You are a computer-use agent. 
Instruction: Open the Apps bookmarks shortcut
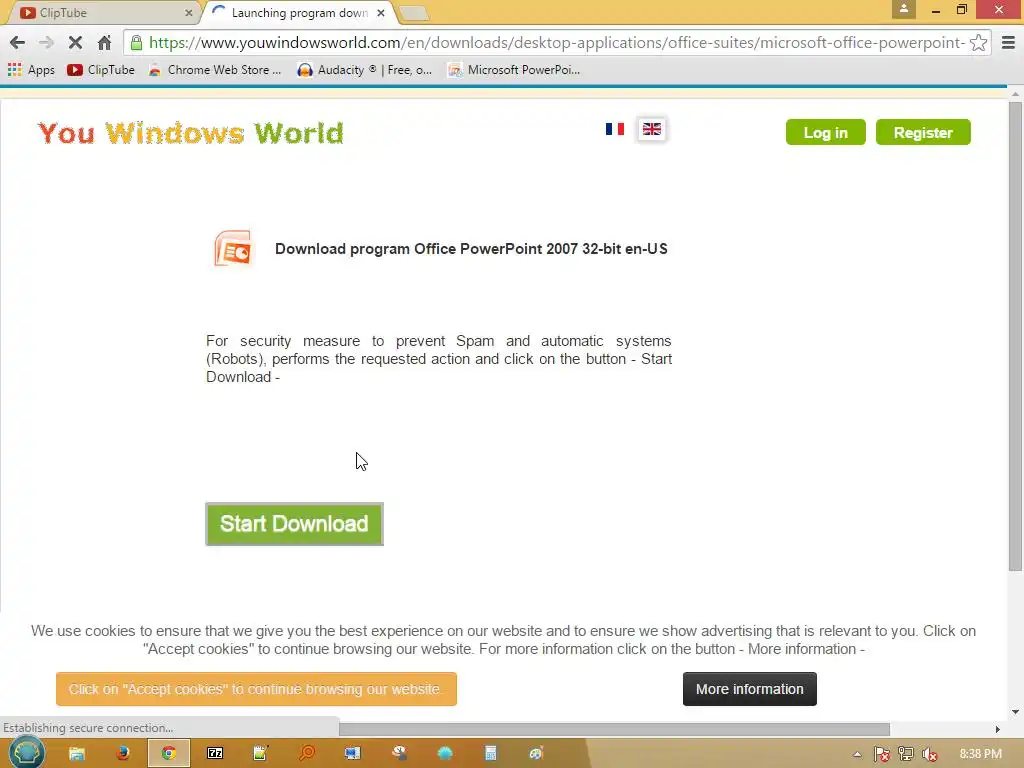31,70
